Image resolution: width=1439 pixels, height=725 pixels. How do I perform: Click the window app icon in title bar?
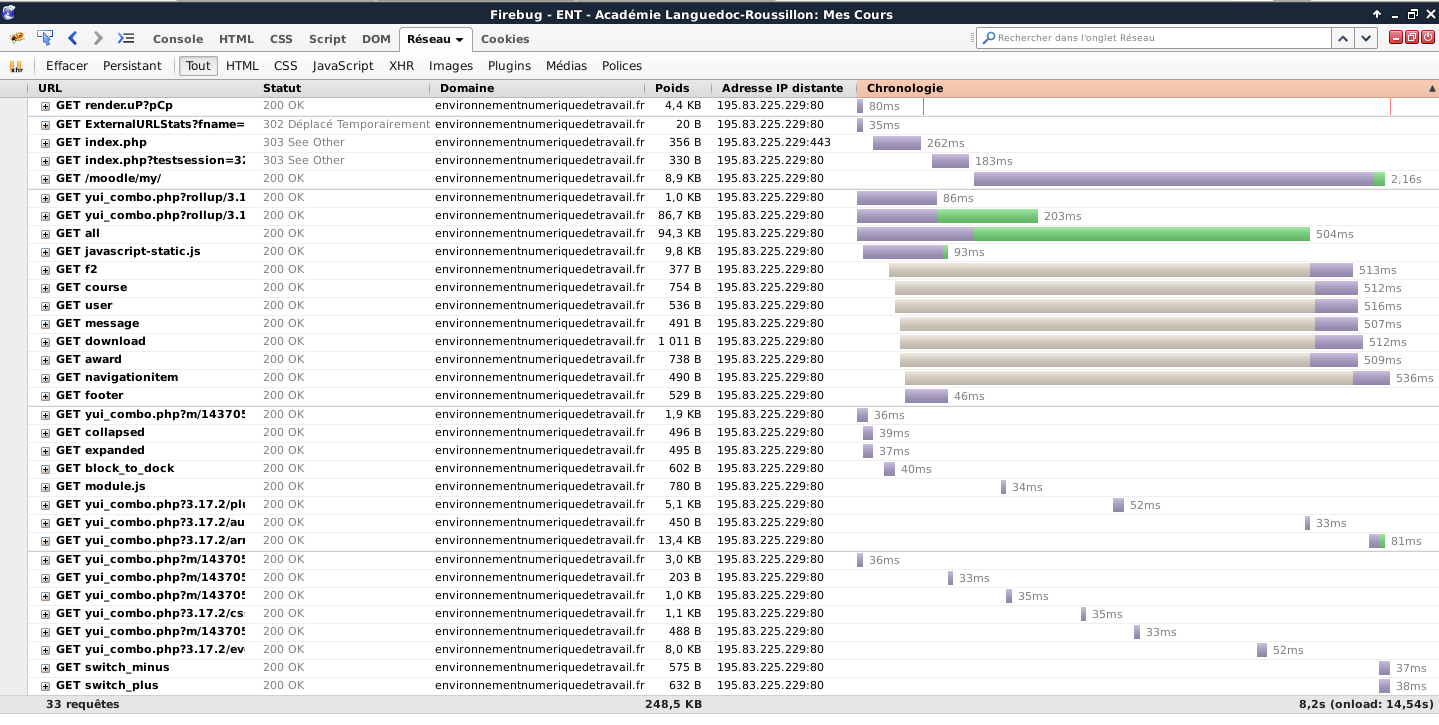(x=9, y=12)
